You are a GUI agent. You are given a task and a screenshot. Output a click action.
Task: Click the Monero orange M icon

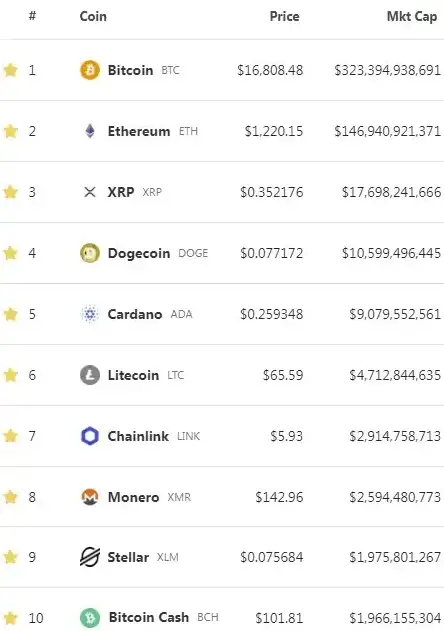click(x=90, y=497)
